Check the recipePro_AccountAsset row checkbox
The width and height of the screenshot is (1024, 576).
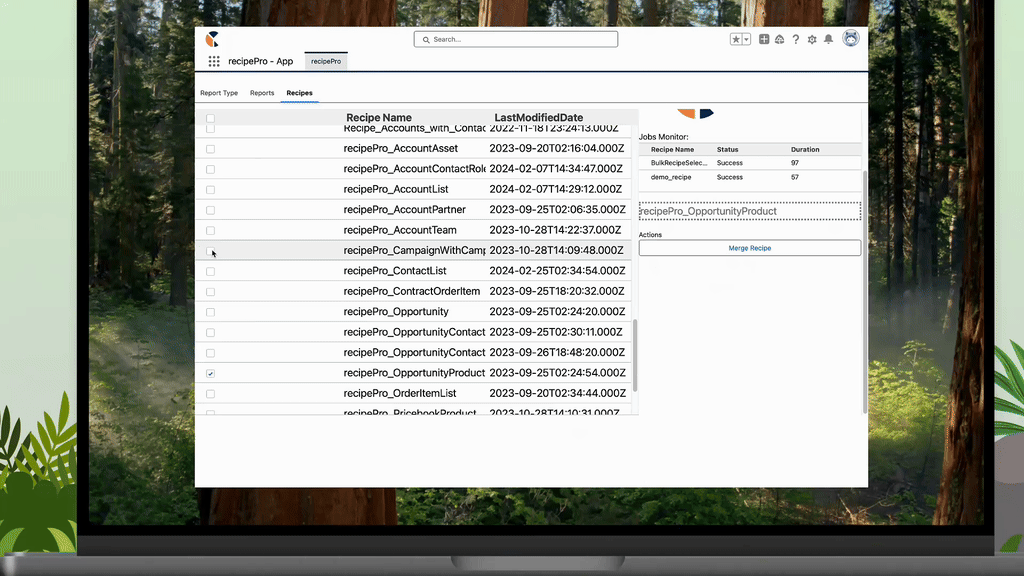210,149
